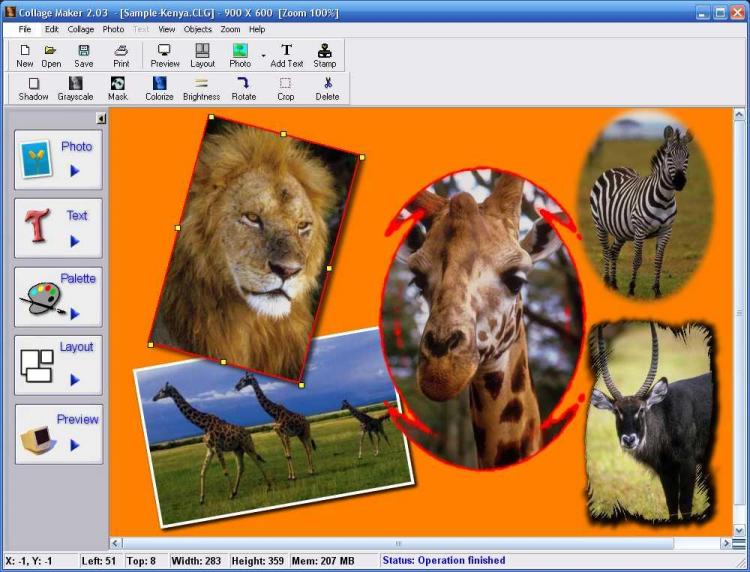Choose the Stamp tool
Image resolution: width=750 pixels, height=572 pixels.
325,55
